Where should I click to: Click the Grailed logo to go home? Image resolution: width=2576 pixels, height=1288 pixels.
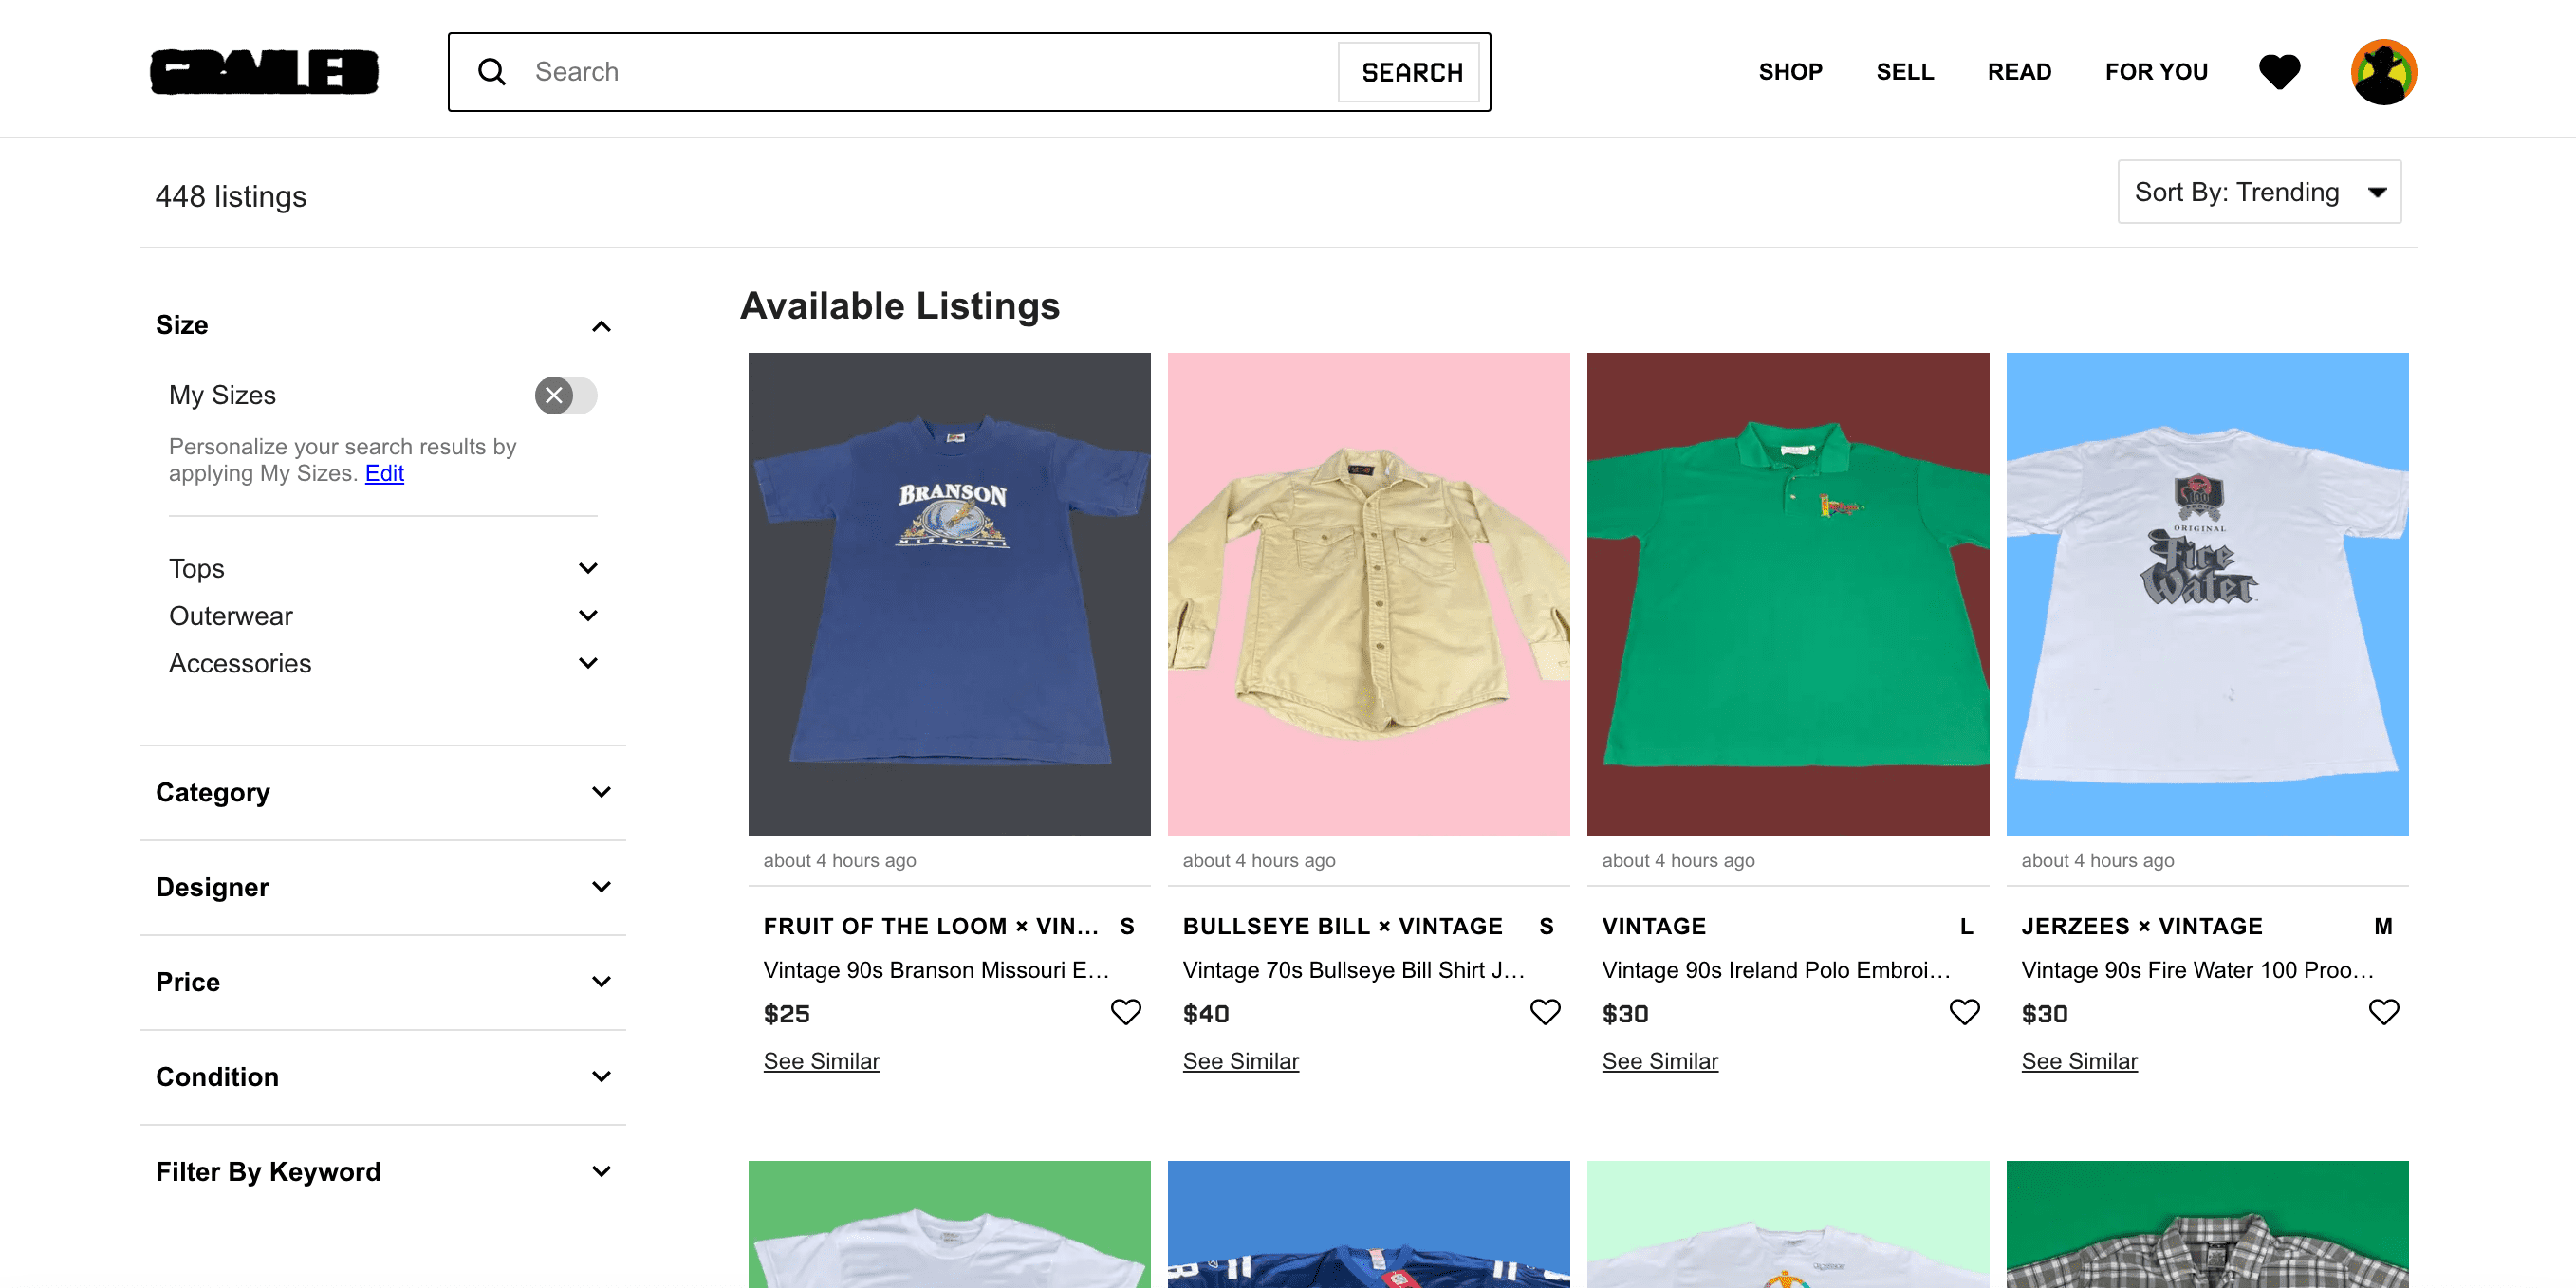(264, 72)
